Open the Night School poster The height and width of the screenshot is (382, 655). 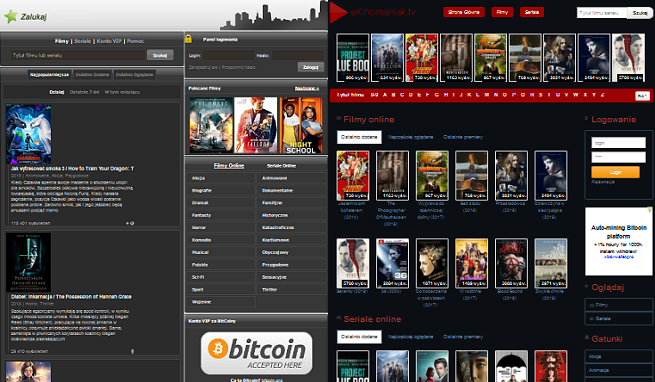(301, 125)
